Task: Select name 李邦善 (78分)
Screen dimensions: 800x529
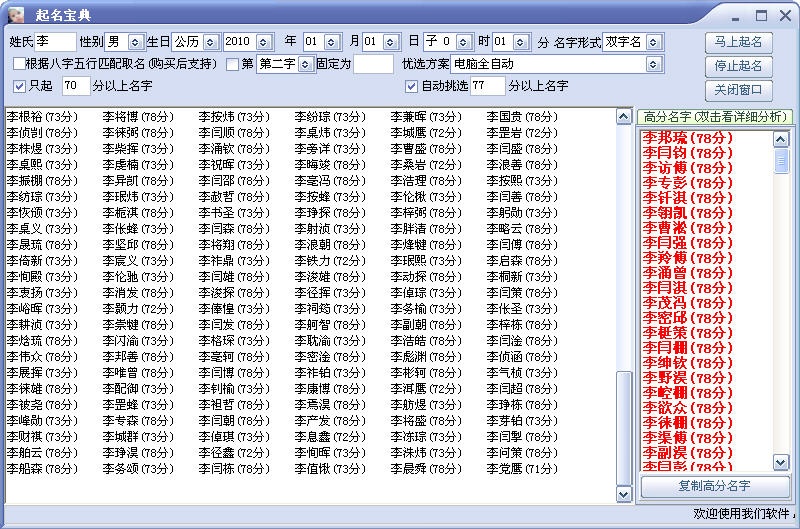Action: click(138, 357)
